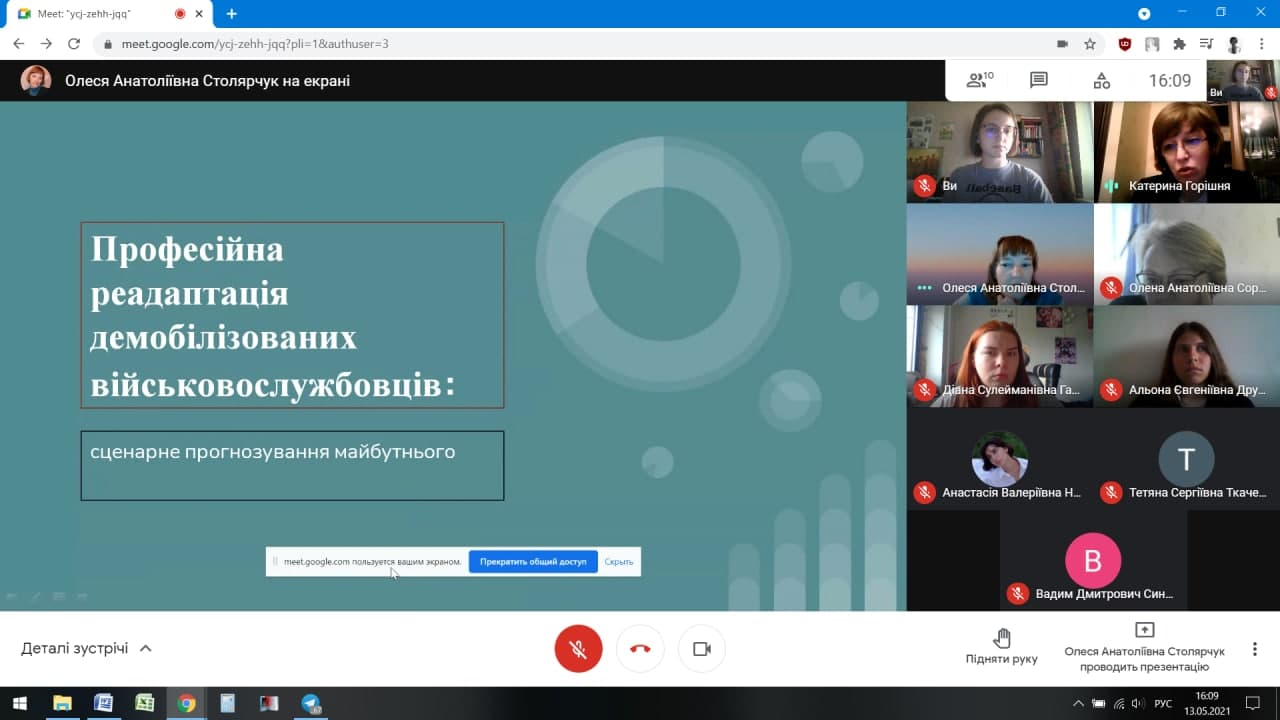Open Telegram from the taskbar
This screenshot has height=720, width=1280.
click(310, 703)
